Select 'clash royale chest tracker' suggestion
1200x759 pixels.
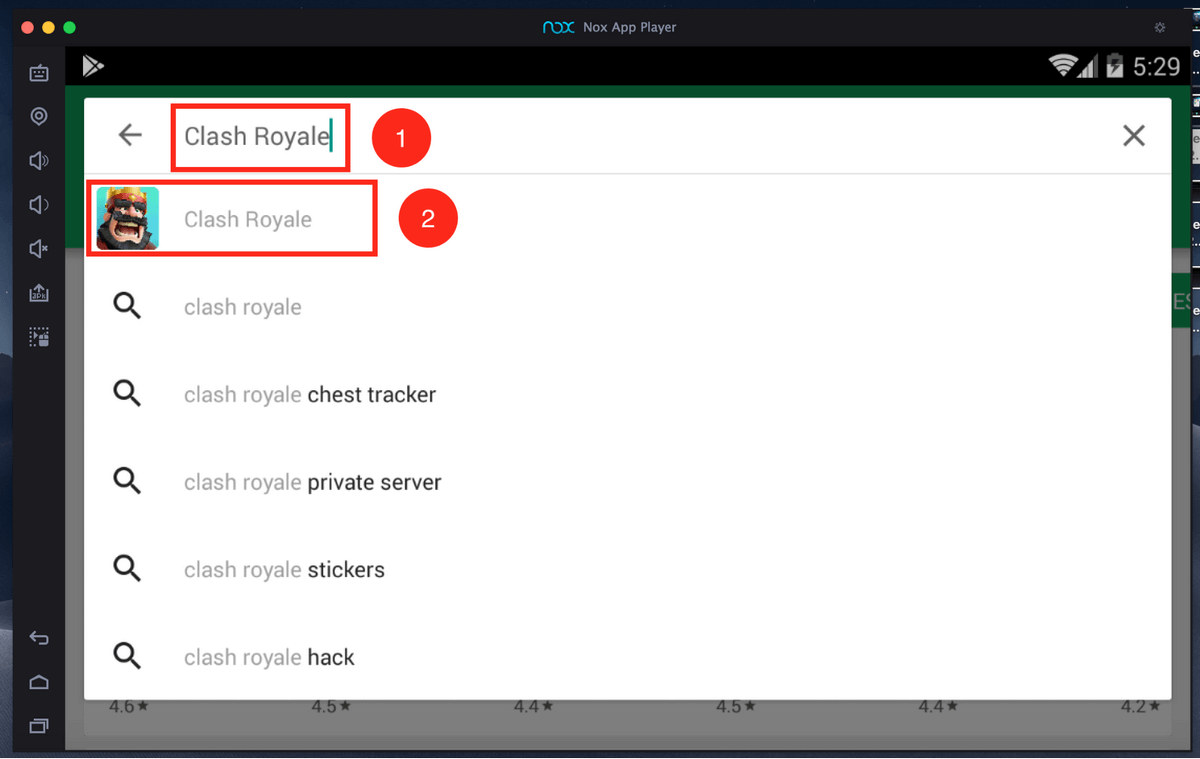[x=627, y=394]
